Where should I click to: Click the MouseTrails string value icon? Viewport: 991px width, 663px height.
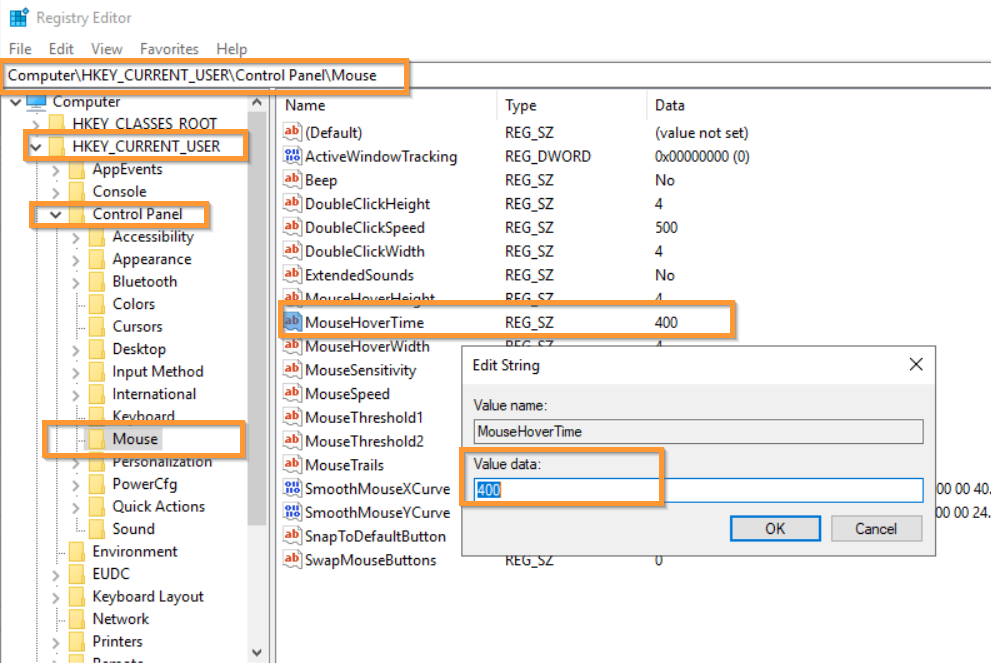point(293,465)
